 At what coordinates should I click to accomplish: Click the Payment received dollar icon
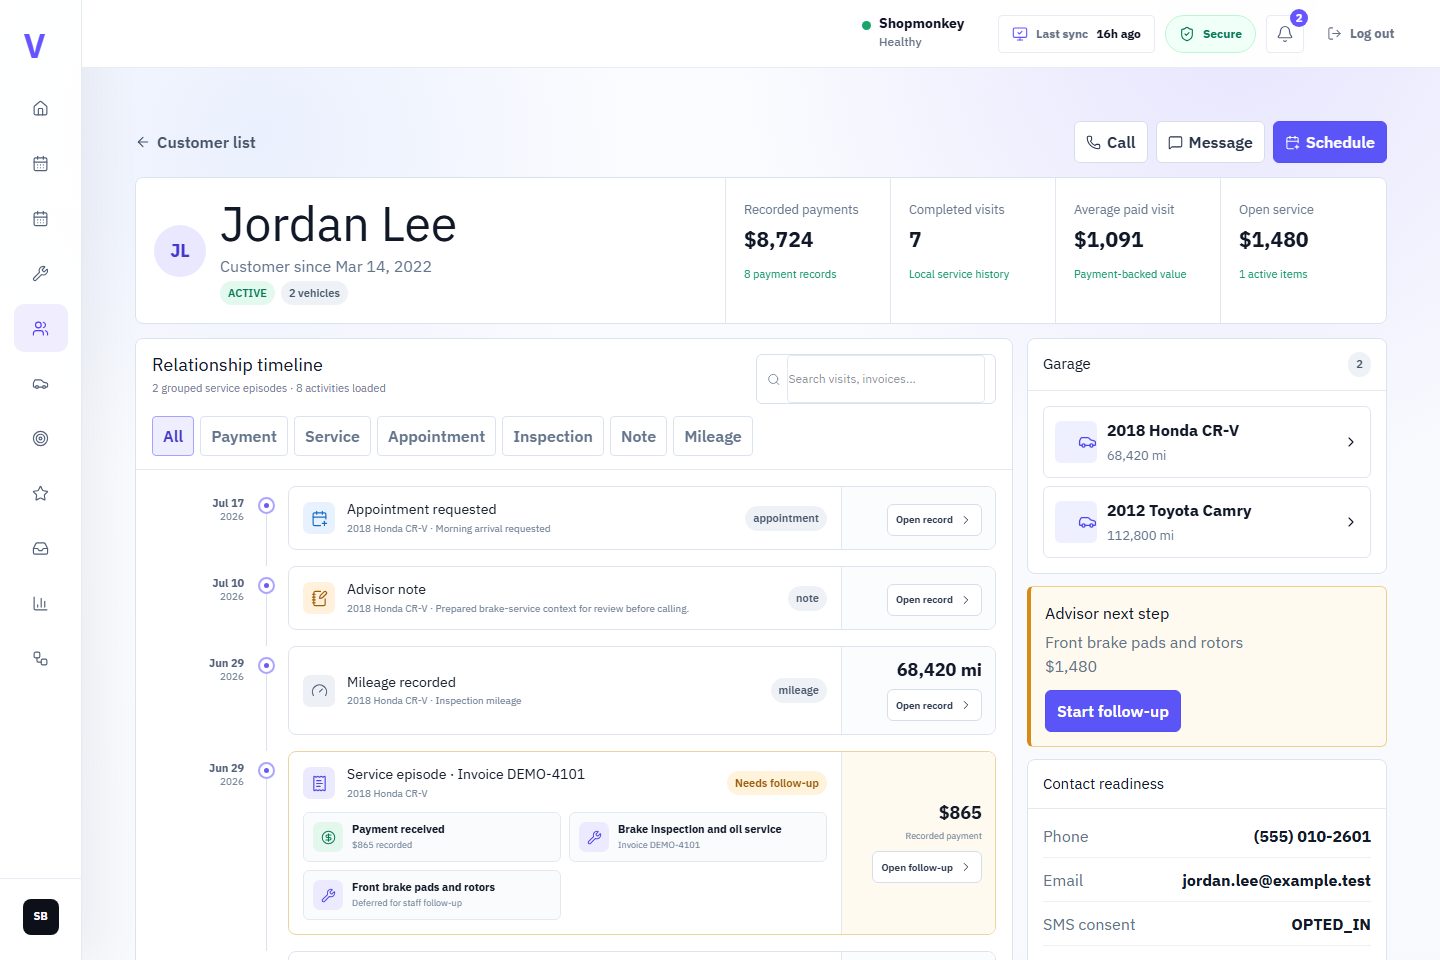click(328, 837)
